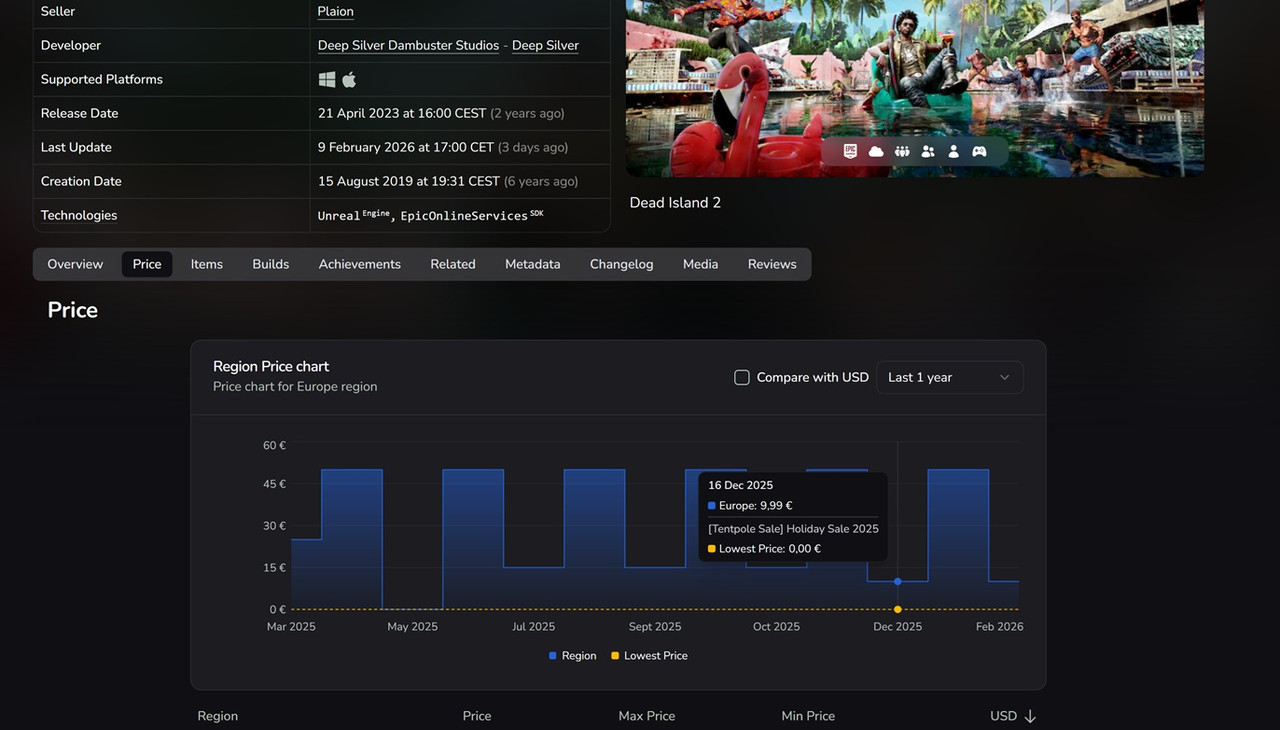This screenshot has height=730, width=1280.
Task: Click the Region column header
Action: [217, 716]
